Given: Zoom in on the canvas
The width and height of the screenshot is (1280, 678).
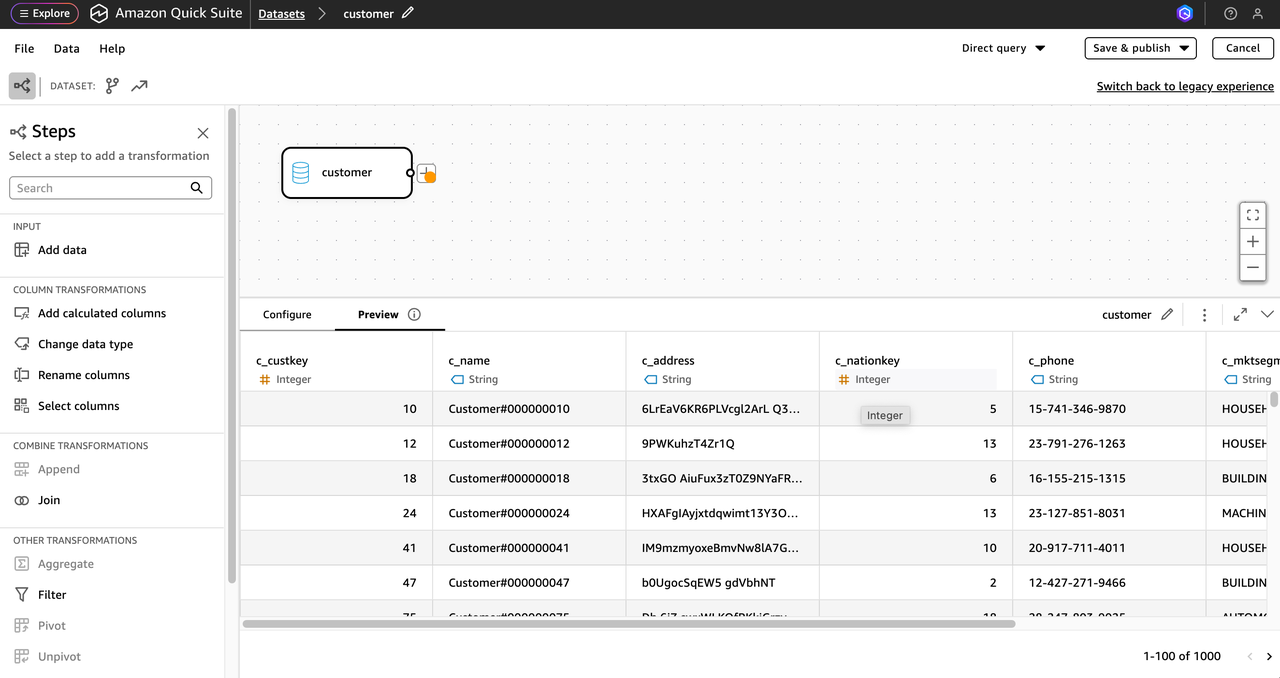Looking at the screenshot, I should point(1252,242).
